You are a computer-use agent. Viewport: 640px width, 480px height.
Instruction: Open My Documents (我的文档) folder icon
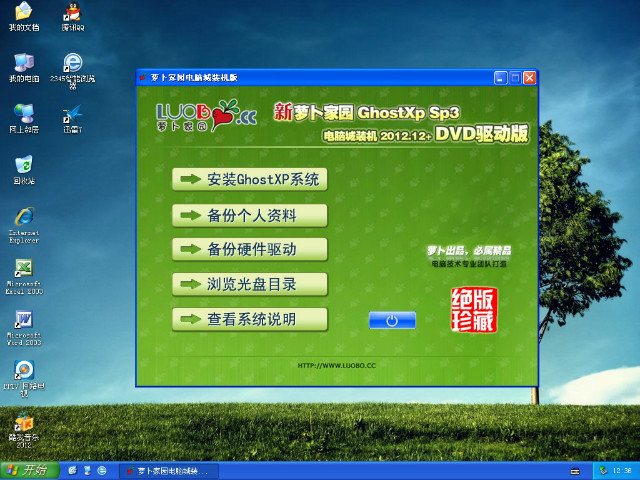23,14
